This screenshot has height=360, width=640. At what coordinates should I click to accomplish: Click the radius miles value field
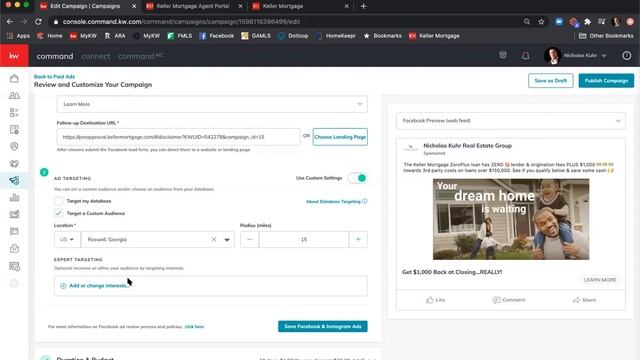pyautogui.click(x=304, y=240)
